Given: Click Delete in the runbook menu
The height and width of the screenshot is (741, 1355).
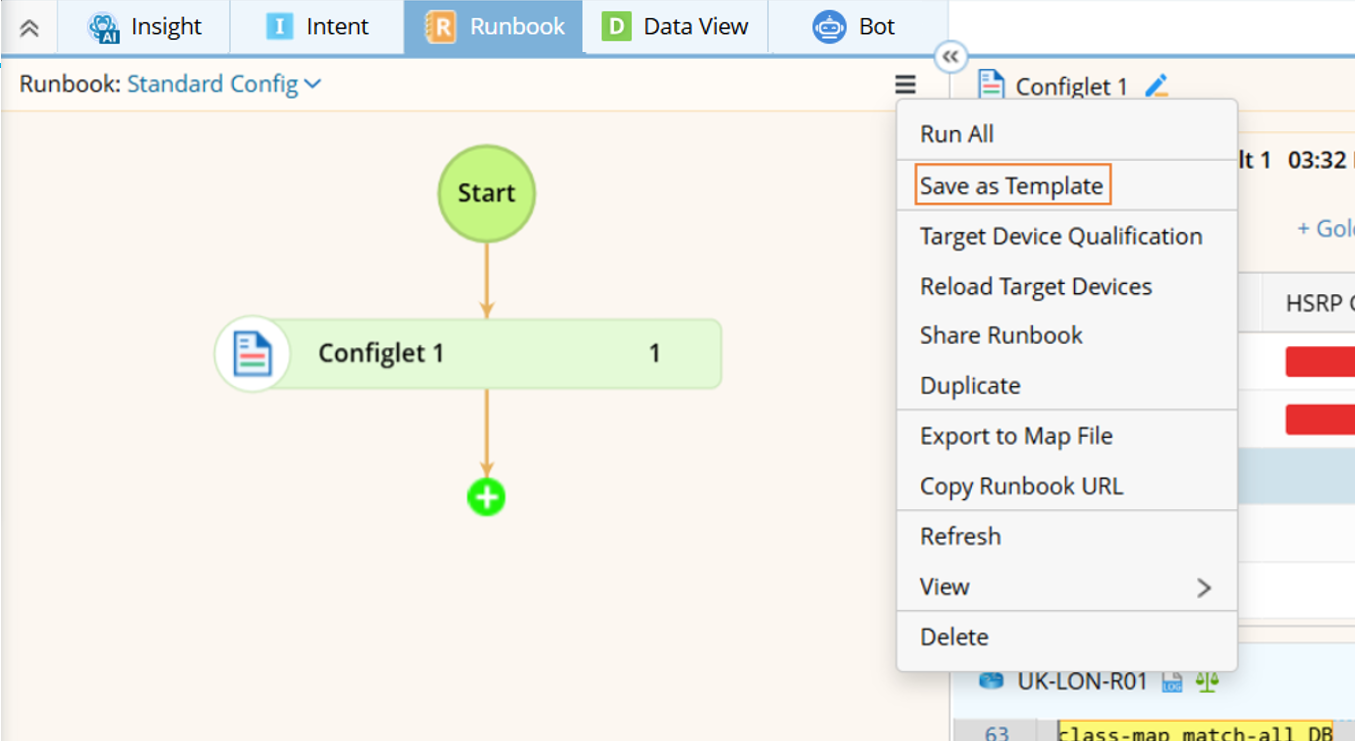Looking at the screenshot, I should (954, 637).
